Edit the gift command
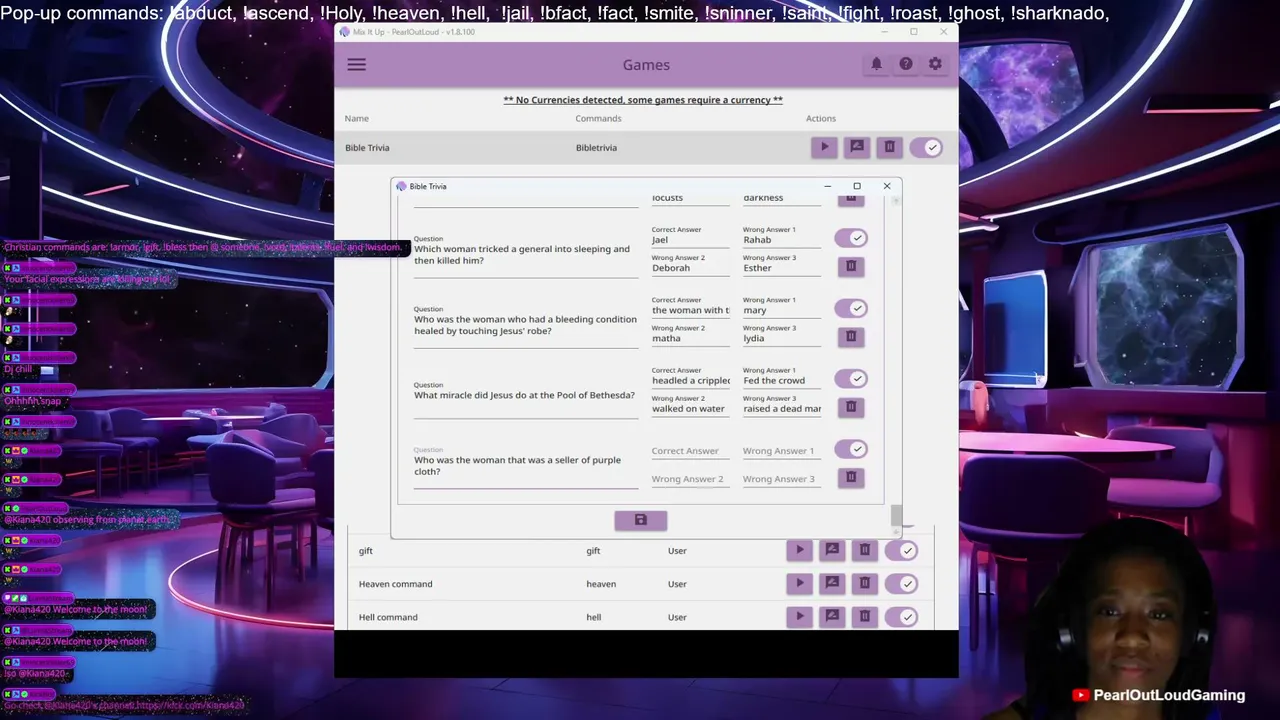Image resolution: width=1280 pixels, height=720 pixels. (832, 550)
